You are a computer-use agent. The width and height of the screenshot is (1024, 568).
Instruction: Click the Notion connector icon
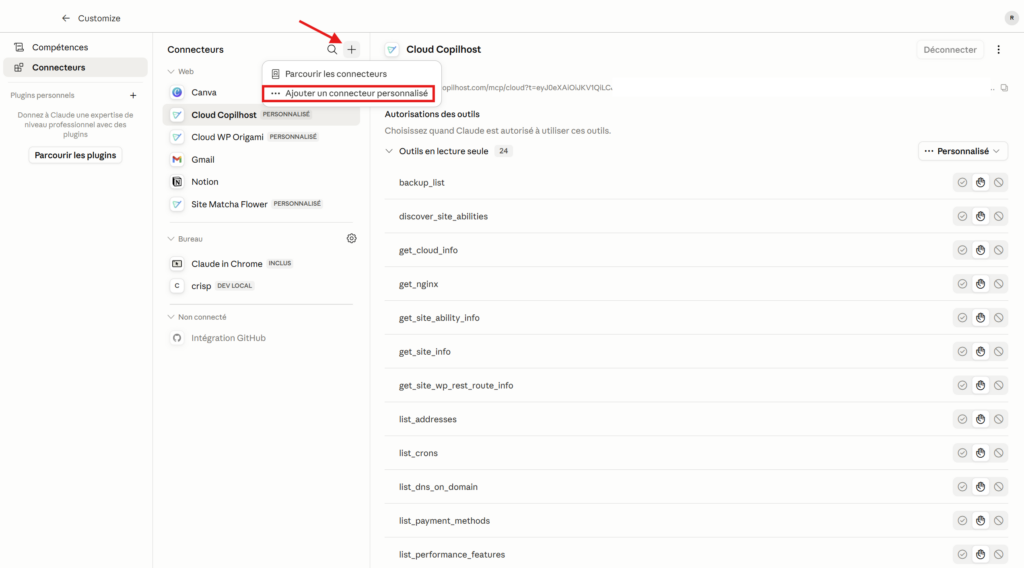pos(177,181)
